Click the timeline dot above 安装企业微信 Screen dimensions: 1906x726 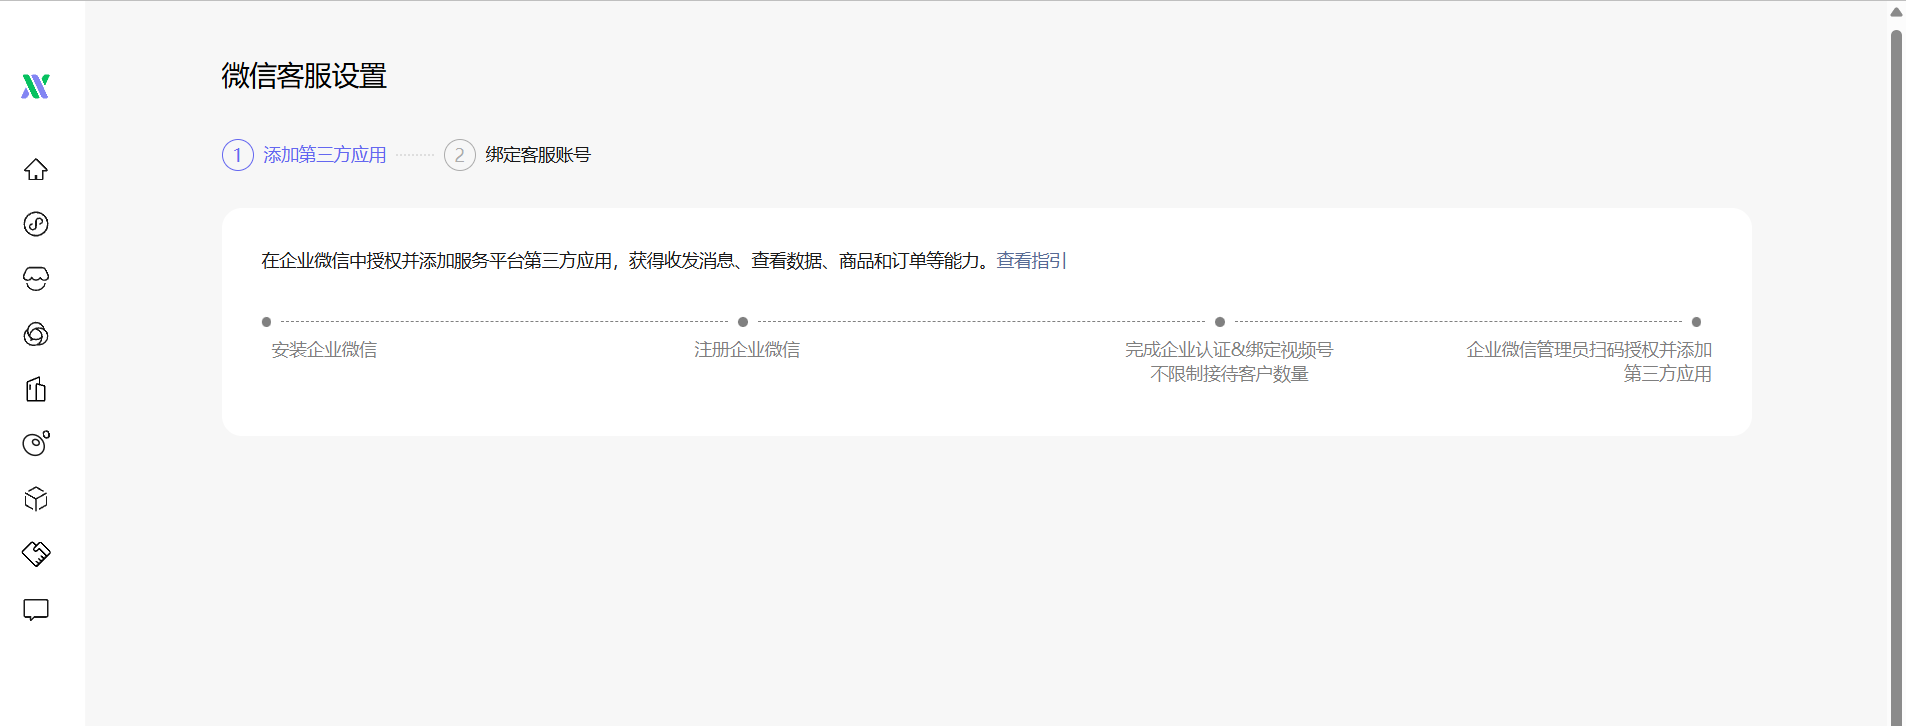coord(266,322)
